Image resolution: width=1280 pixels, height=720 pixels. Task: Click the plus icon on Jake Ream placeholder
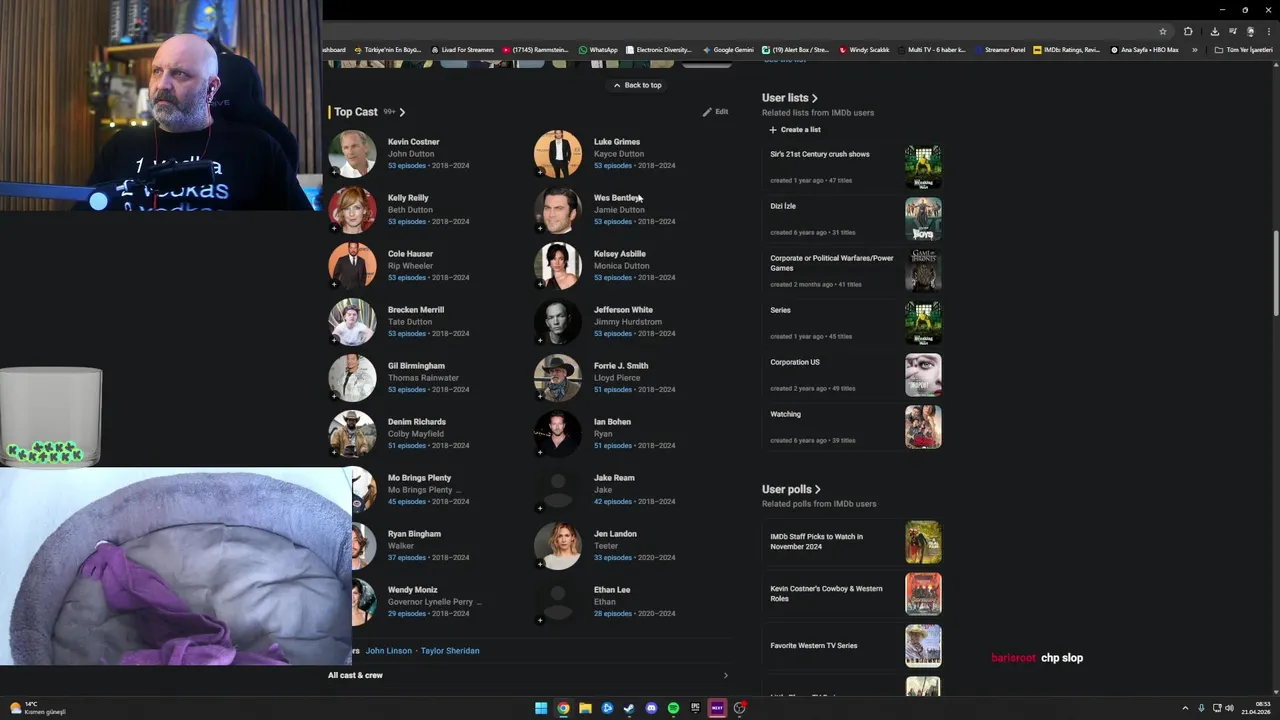point(540,508)
